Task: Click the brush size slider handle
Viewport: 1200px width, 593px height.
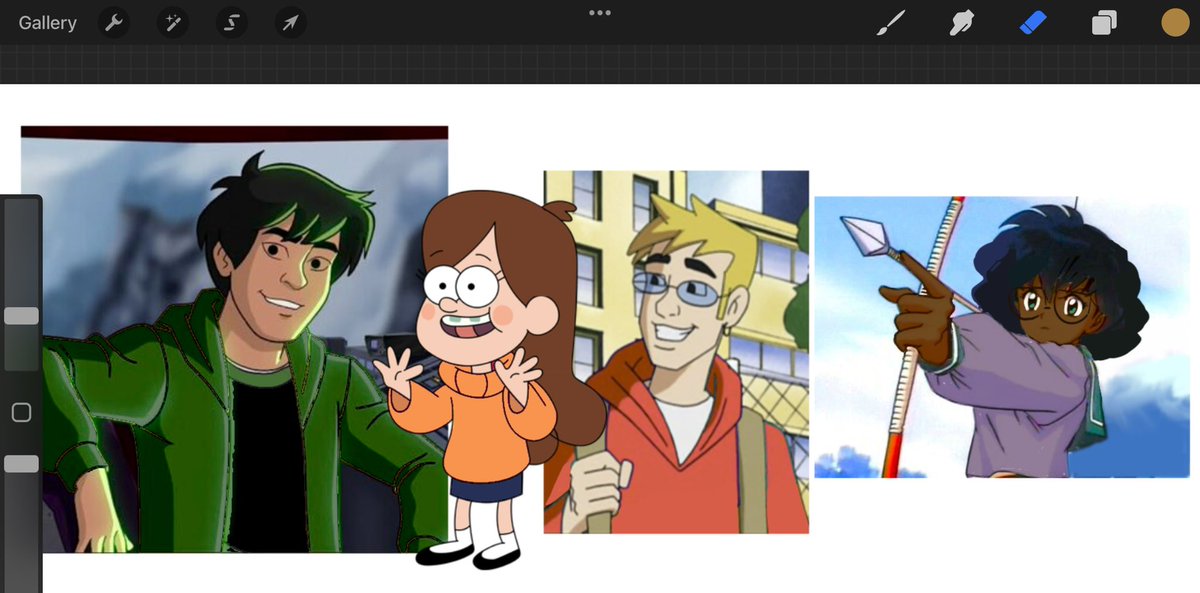Action: pos(21,316)
